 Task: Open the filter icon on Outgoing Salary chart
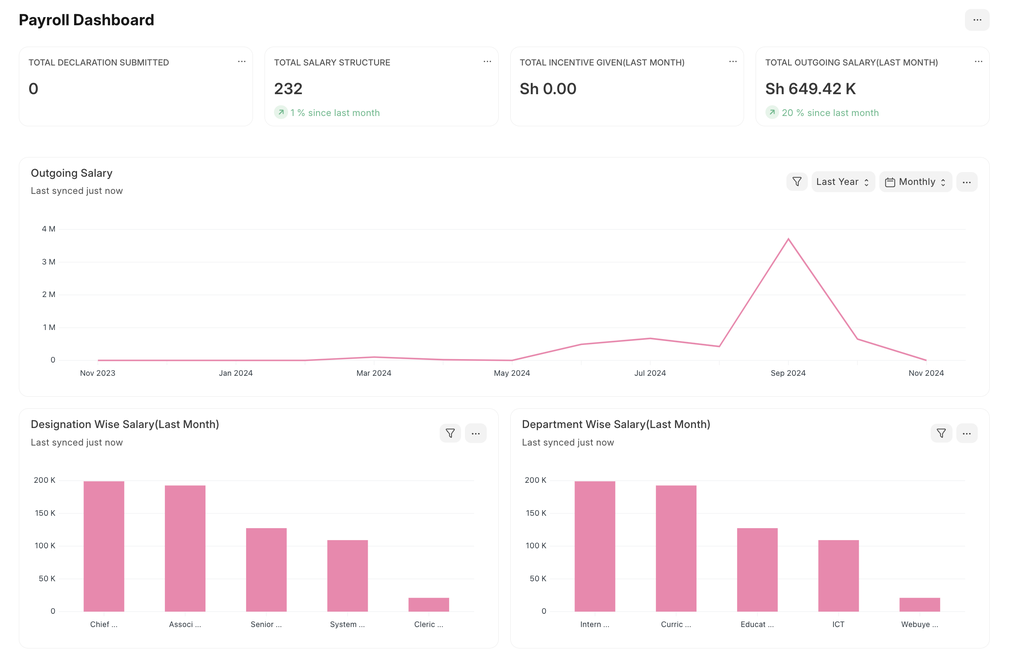coord(797,181)
